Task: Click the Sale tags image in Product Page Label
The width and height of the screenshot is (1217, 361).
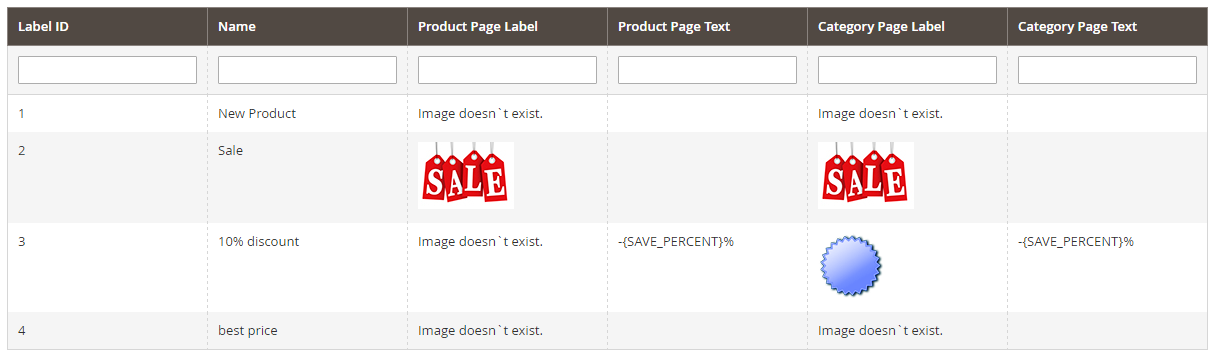Action: 466,175
